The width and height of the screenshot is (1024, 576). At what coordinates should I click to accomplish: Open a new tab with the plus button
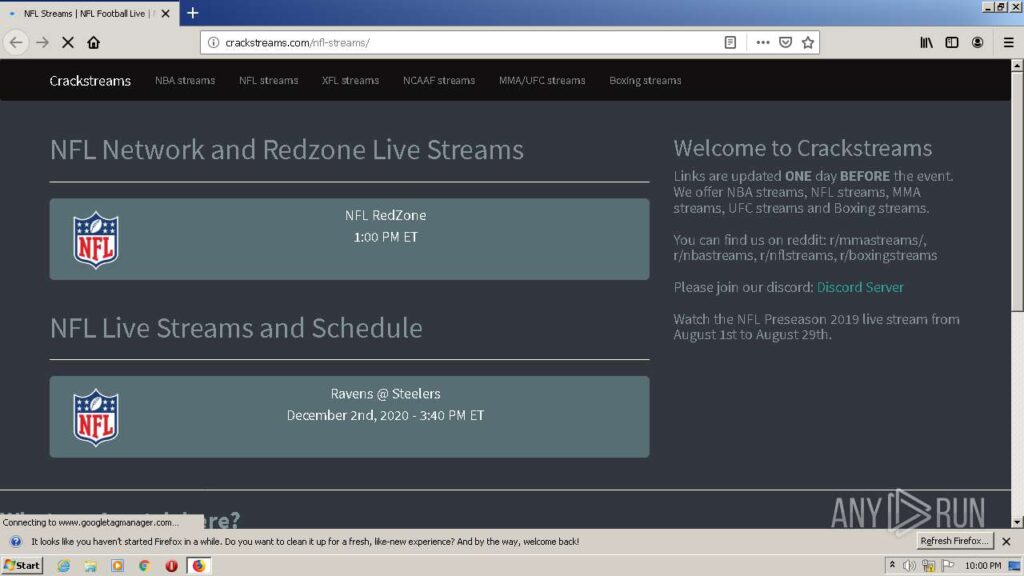193,13
